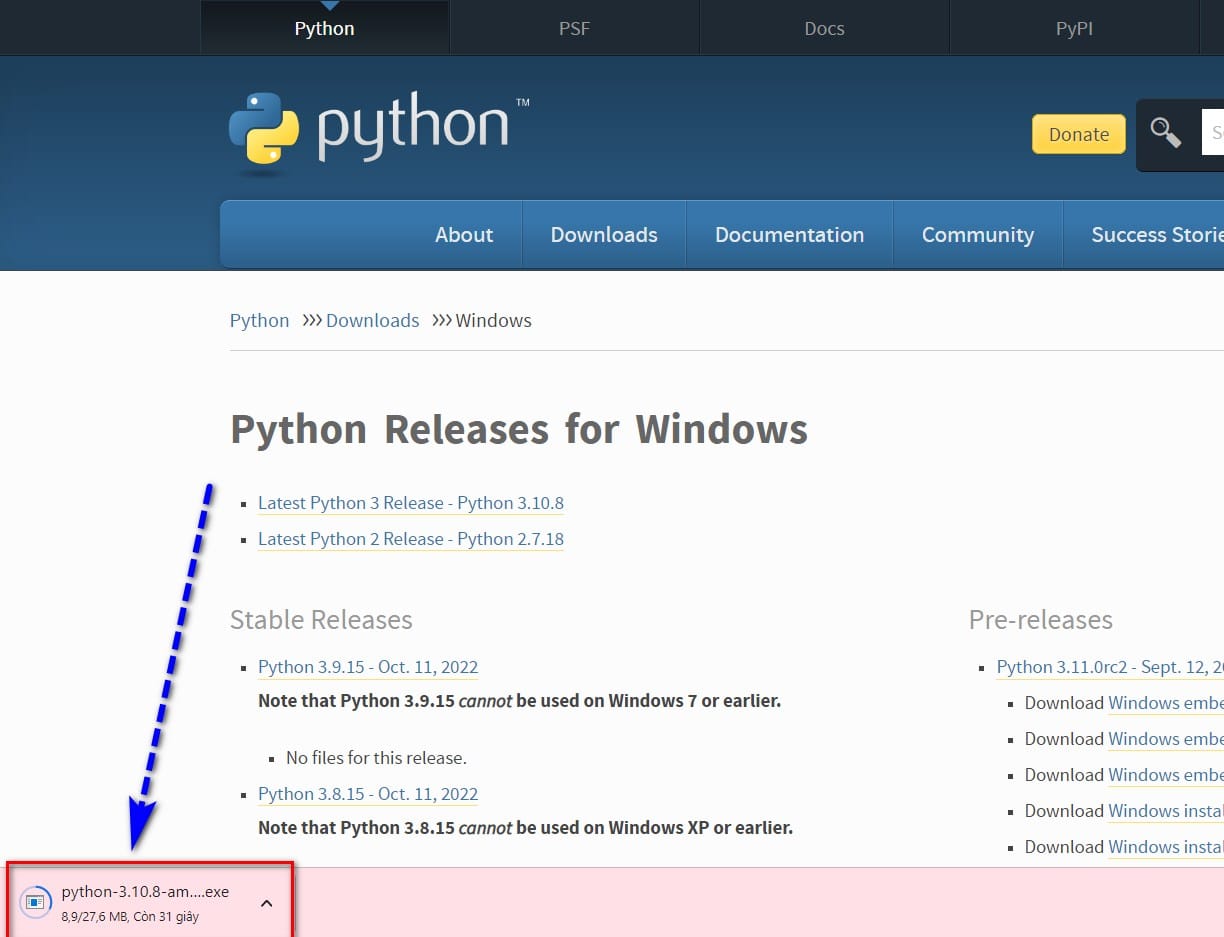This screenshot has height=937, width=1224.
Task: Click the search magnifier icon
Action: [x=1166, y=132]
